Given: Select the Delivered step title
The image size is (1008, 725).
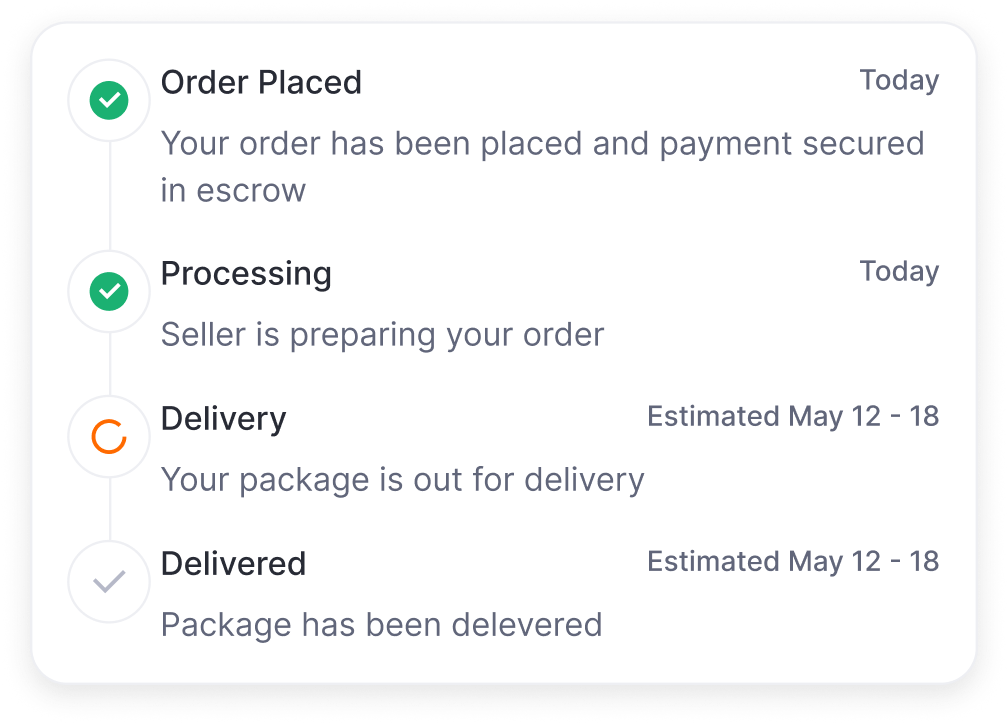Looking at the screenshot, I should (233, 563).
